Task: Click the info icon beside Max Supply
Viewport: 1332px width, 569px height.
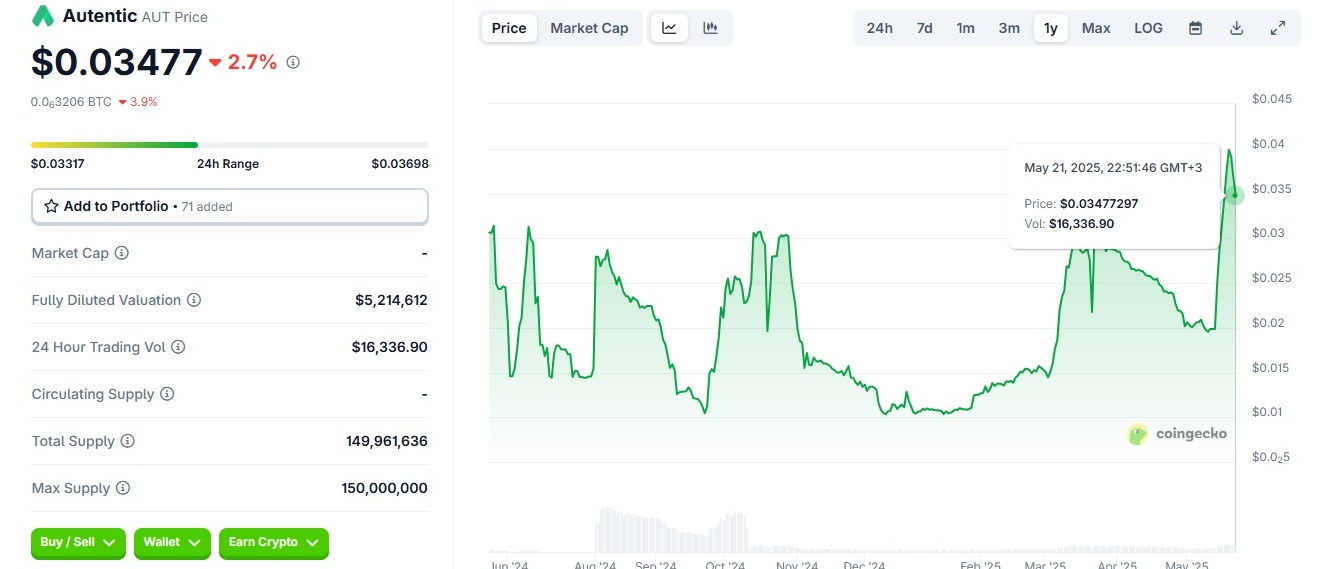Action: tap(122, 488)
